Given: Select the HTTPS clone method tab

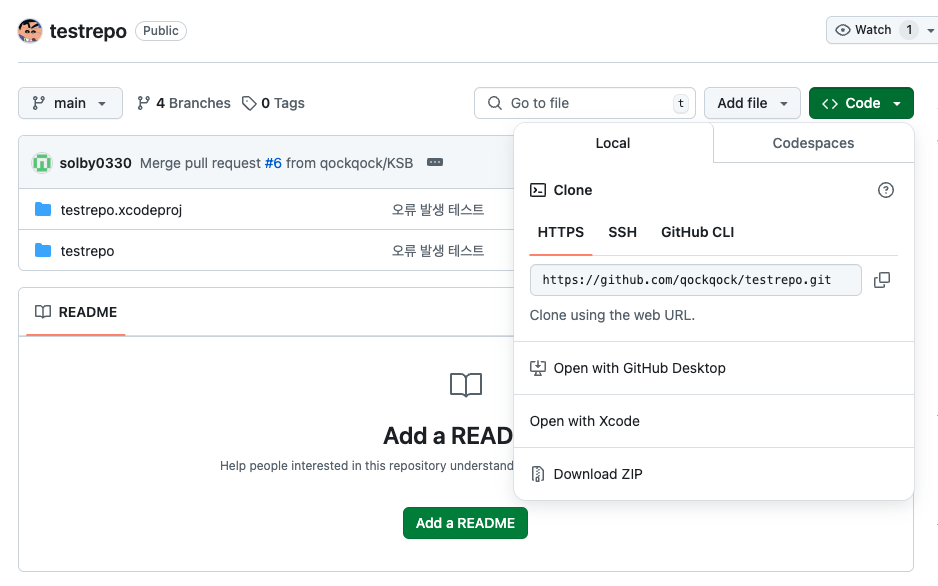Looking at the screenshot, I should (561, 232).
